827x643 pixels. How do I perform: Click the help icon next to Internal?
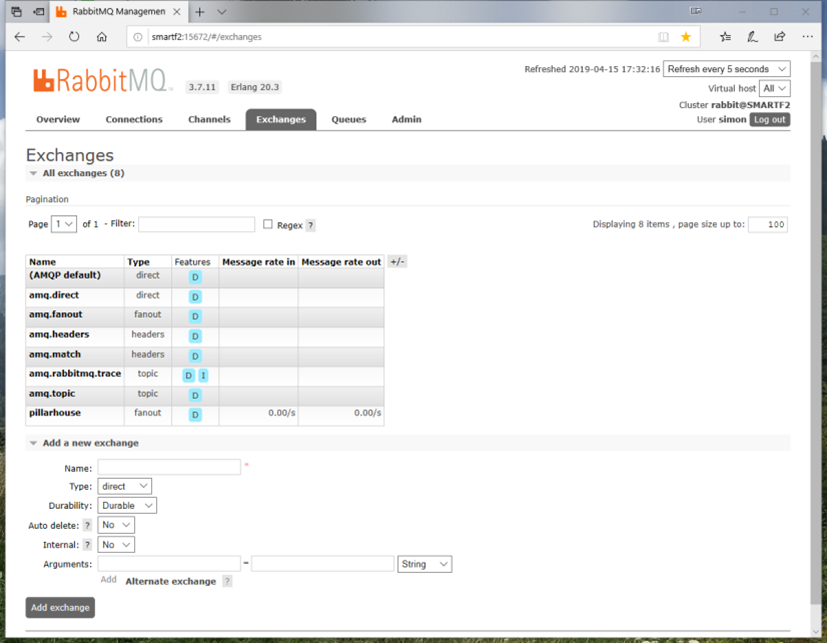click(x=88, y=545)
